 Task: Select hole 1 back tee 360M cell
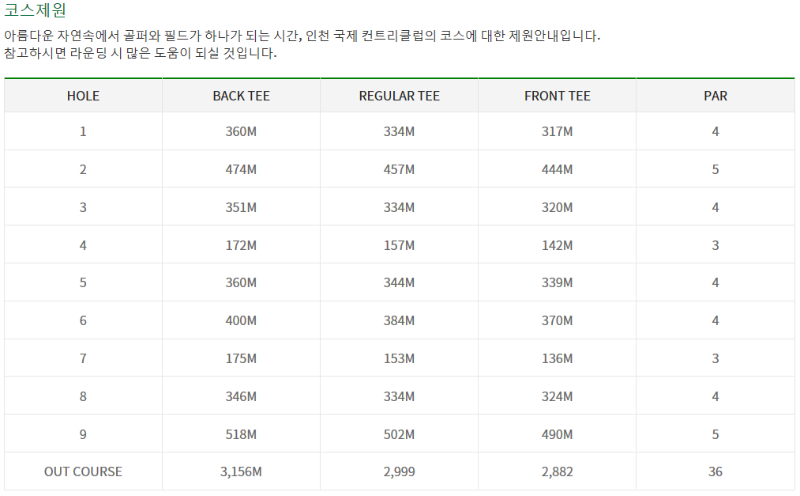[241, 132]
